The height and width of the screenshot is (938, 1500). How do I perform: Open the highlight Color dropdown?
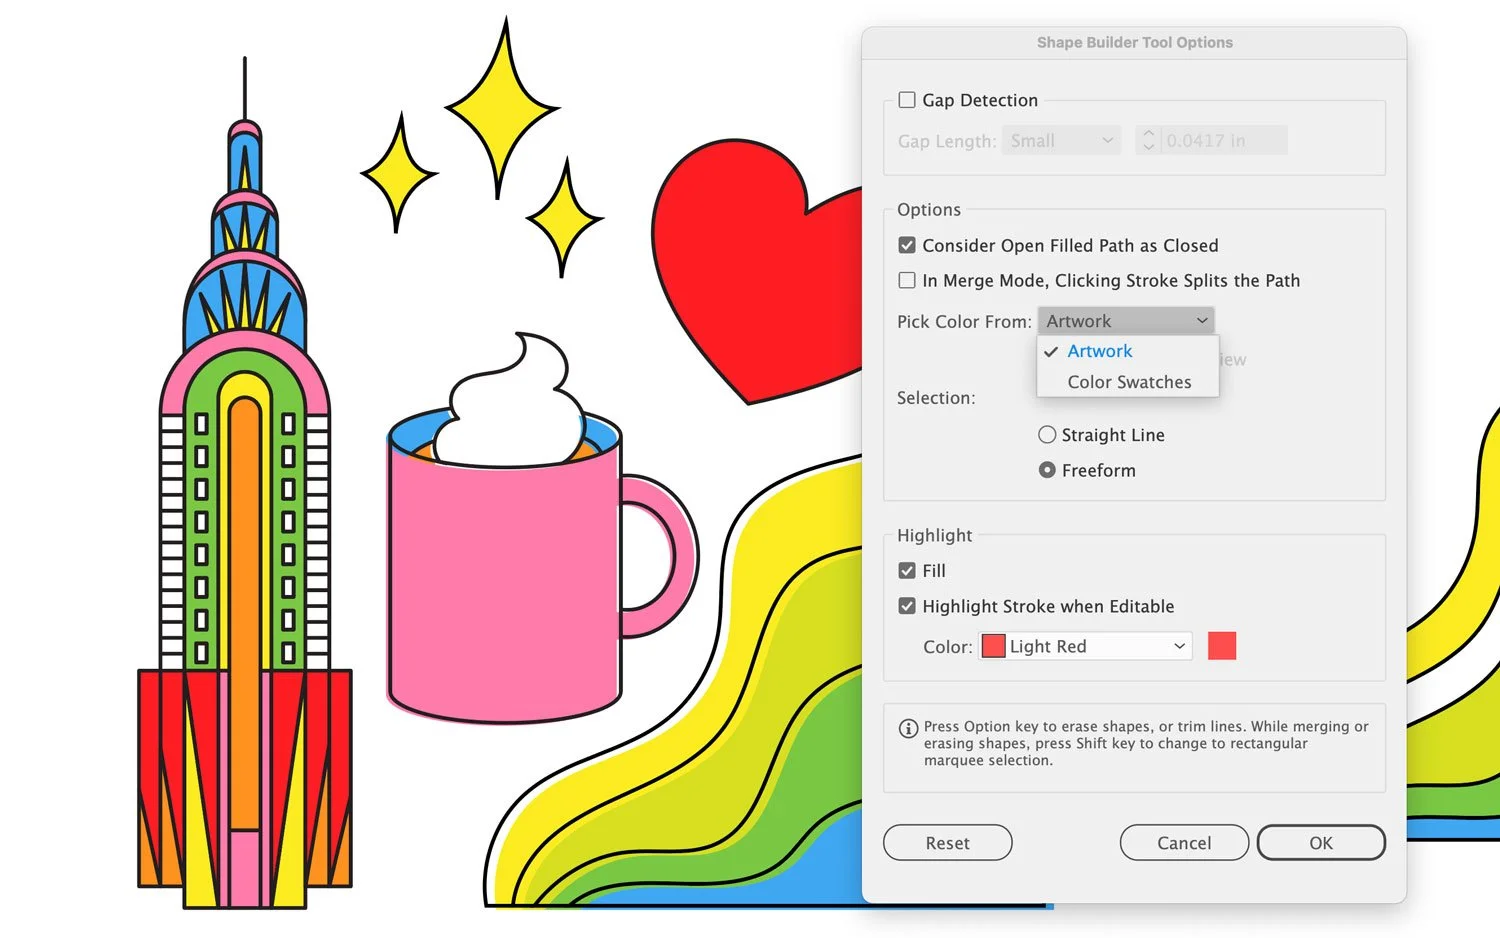tap(1084, 646)
